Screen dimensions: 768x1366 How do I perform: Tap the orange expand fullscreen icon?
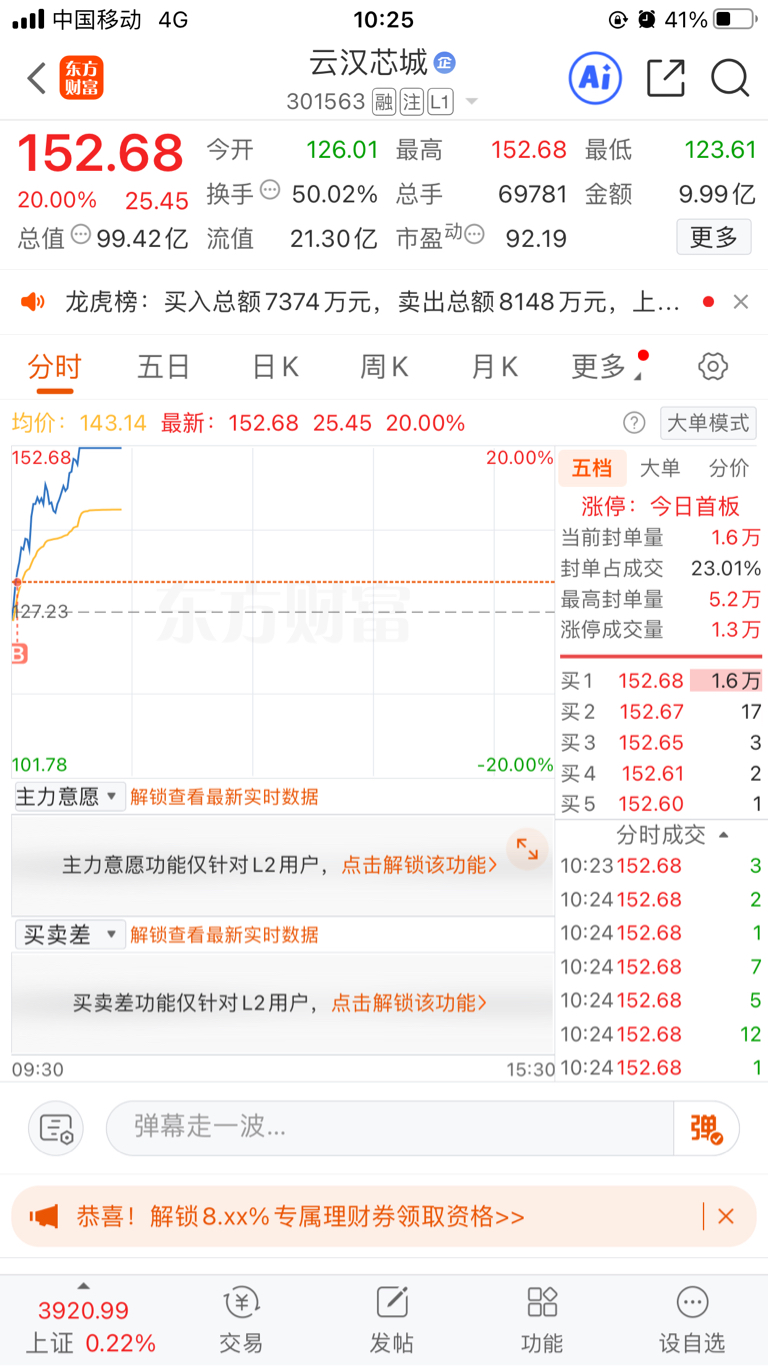(x=527, y=850)
